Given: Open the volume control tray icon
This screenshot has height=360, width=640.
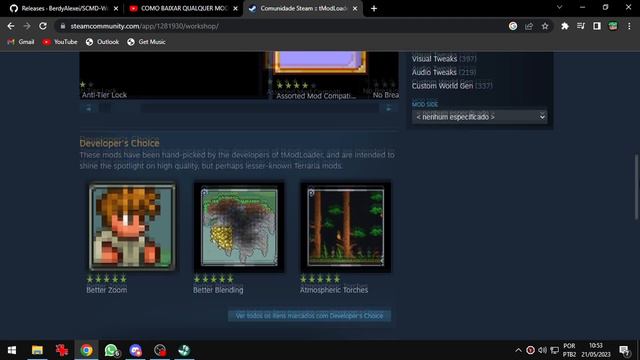Looking at the screenshot, I should coord(542,350).
